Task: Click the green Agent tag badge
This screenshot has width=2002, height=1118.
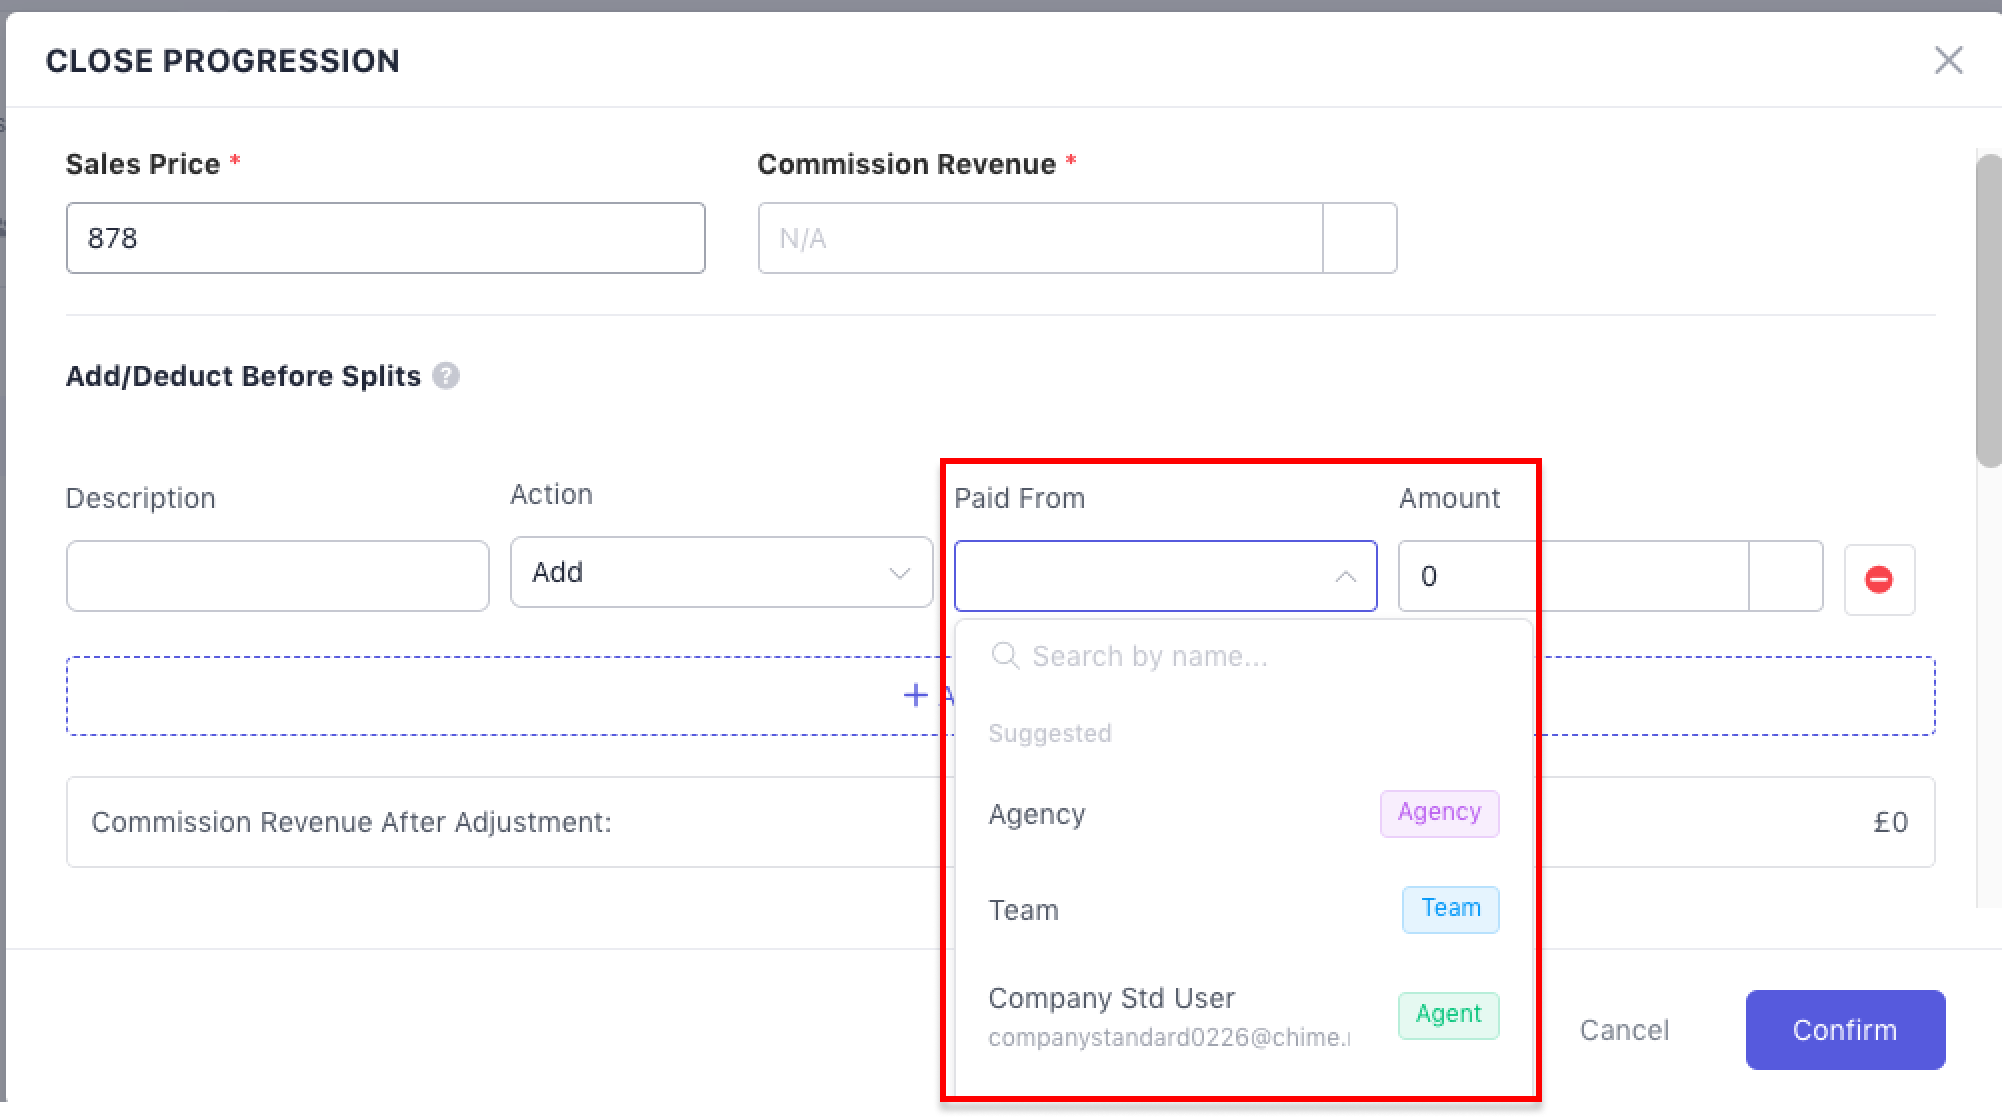Action: click(1448, 1015)
